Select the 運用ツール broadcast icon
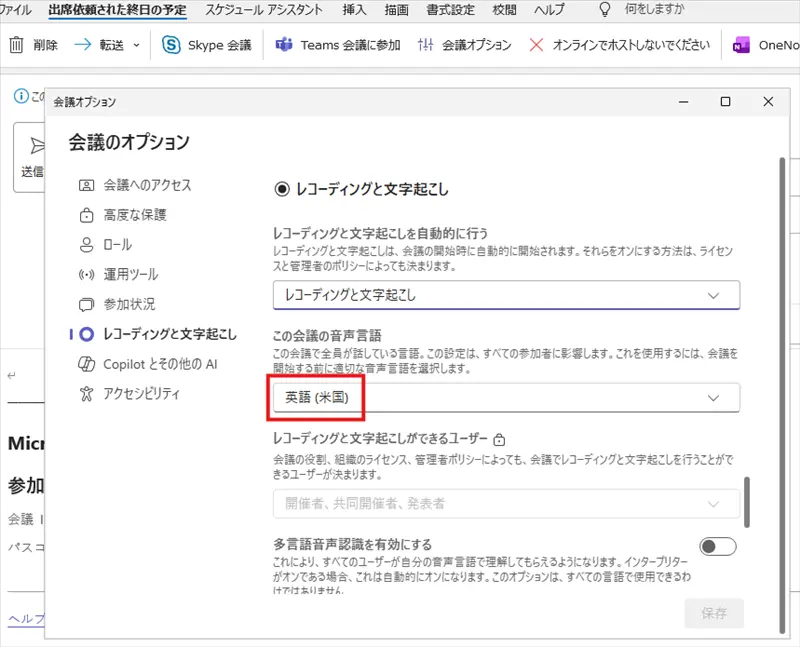 86,275
